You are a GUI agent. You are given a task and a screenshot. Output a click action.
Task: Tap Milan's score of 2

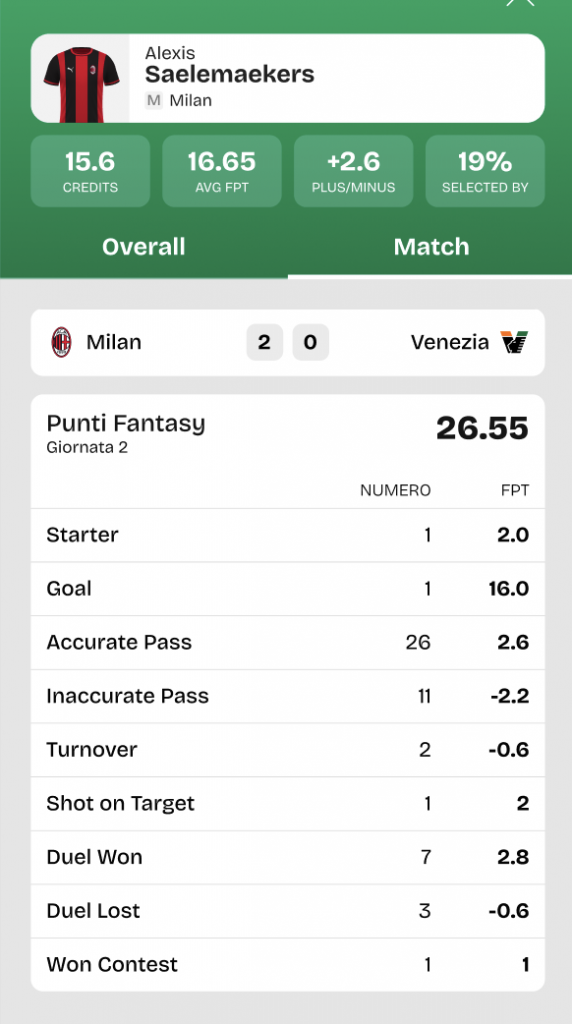pos(264,342)
